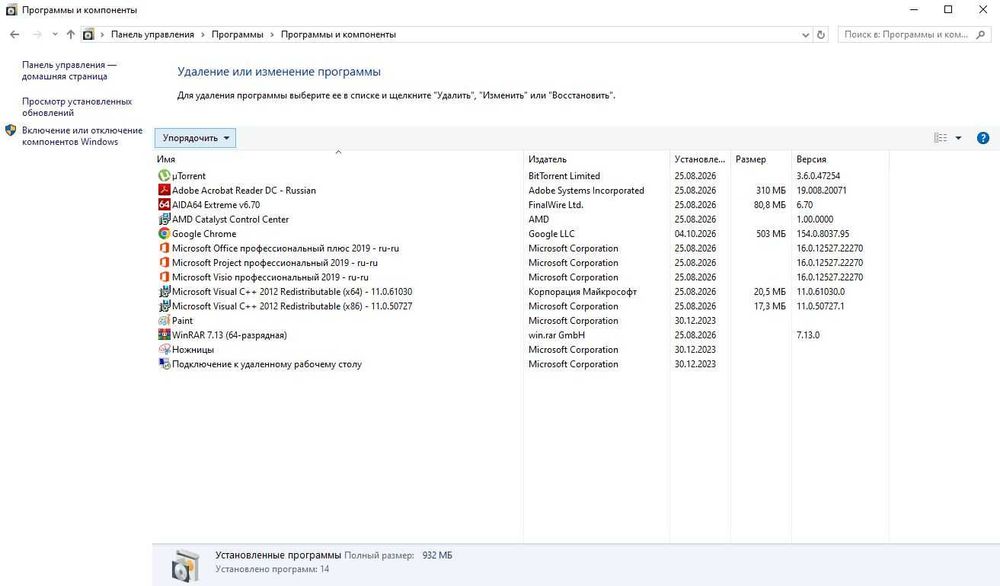This screenshot has width=1000, height=586.
Task: Expand the view options dropdown arrow
Action: point(958,138)
